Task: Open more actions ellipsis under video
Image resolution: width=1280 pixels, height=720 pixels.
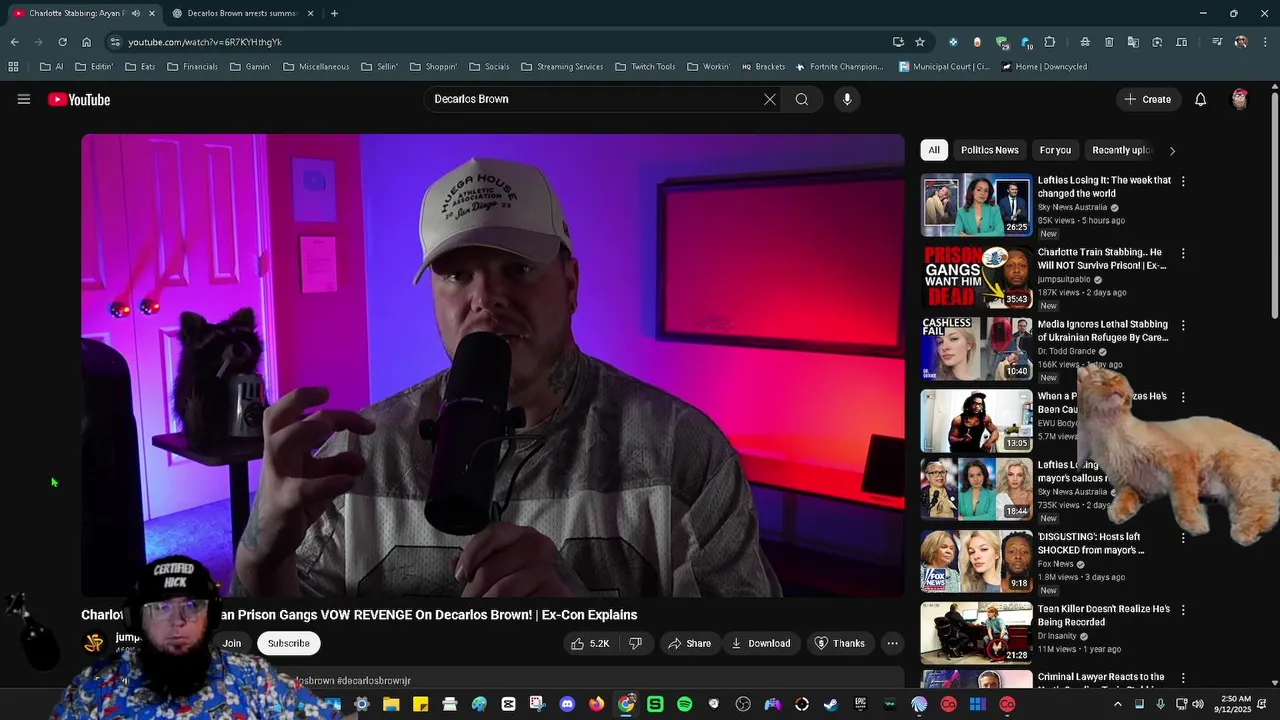Action: click(x=893, y=643)
